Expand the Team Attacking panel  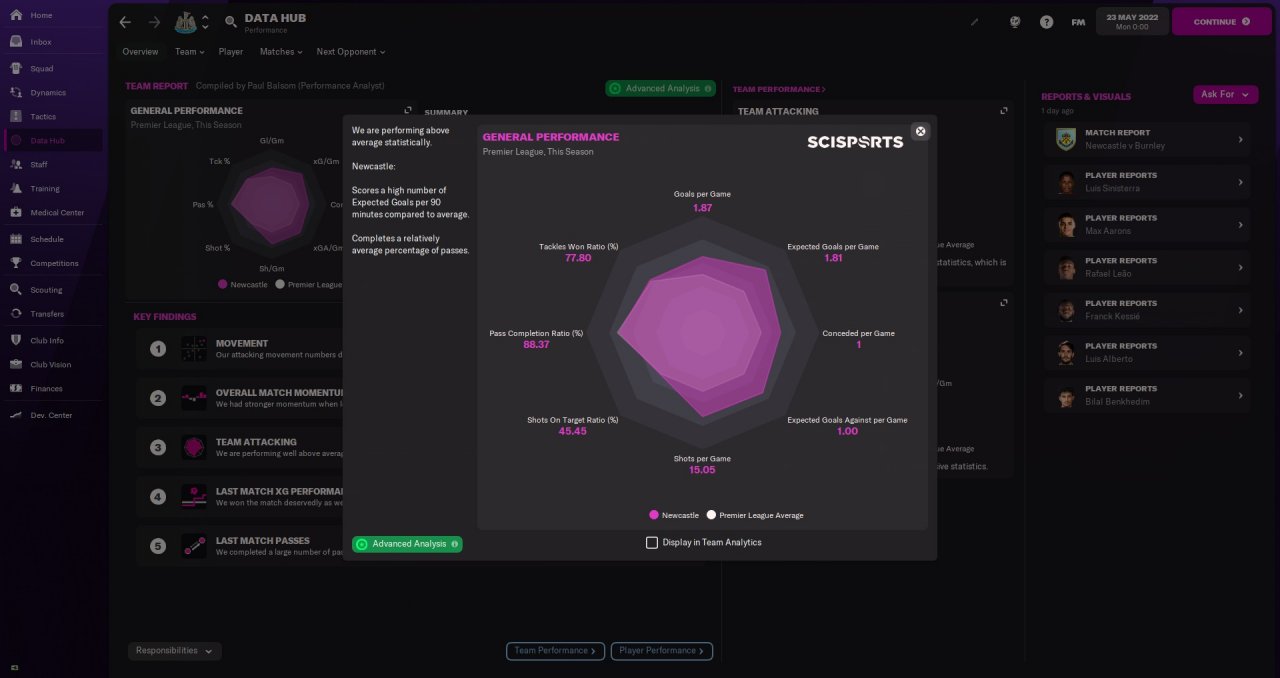coord(1004,111)
